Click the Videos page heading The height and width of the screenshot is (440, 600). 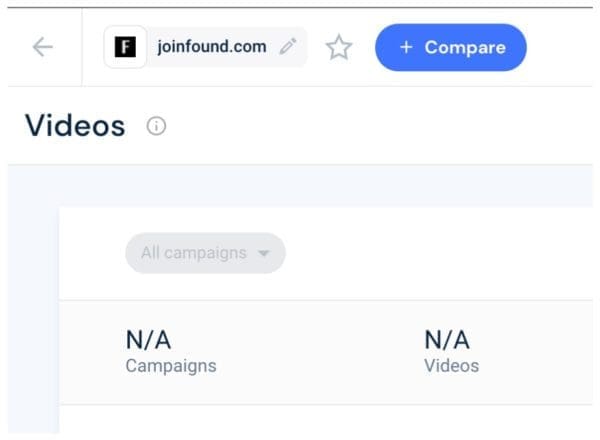[x=75, y=126]
